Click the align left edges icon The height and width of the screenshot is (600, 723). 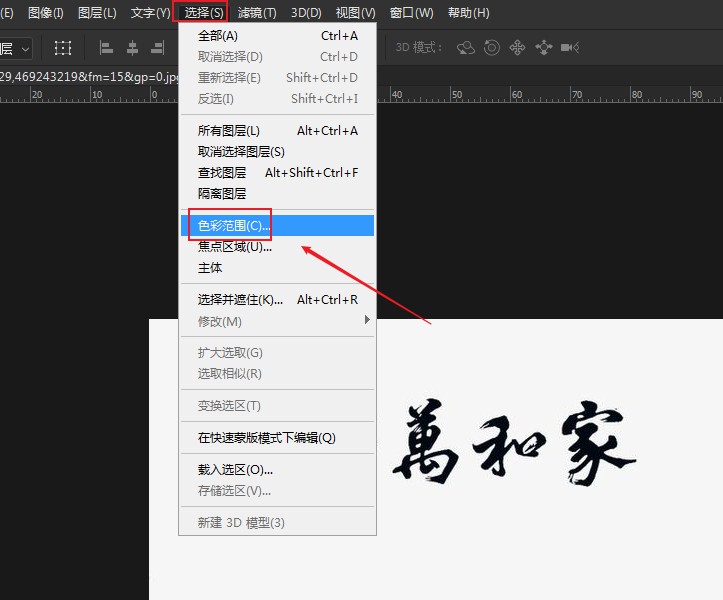point(106,48)
